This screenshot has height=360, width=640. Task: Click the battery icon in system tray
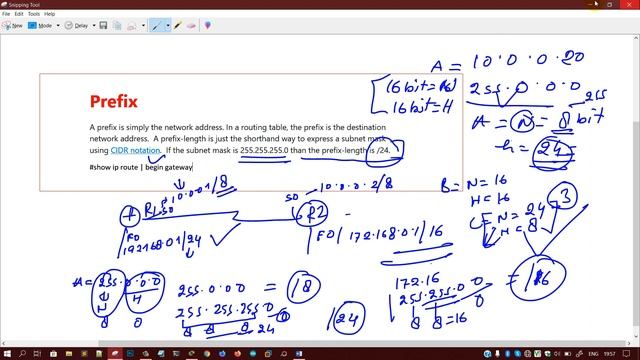567,354
